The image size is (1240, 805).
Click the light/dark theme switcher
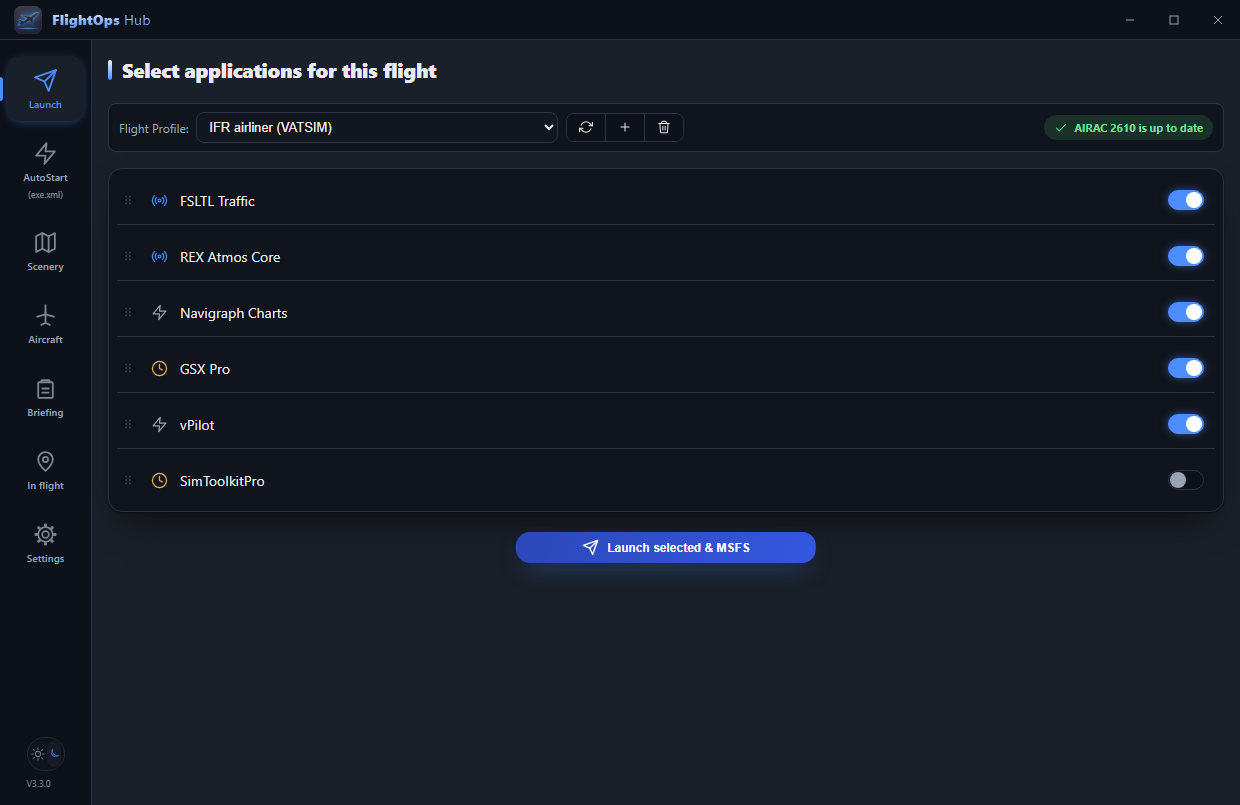click(x=46, y=754)
